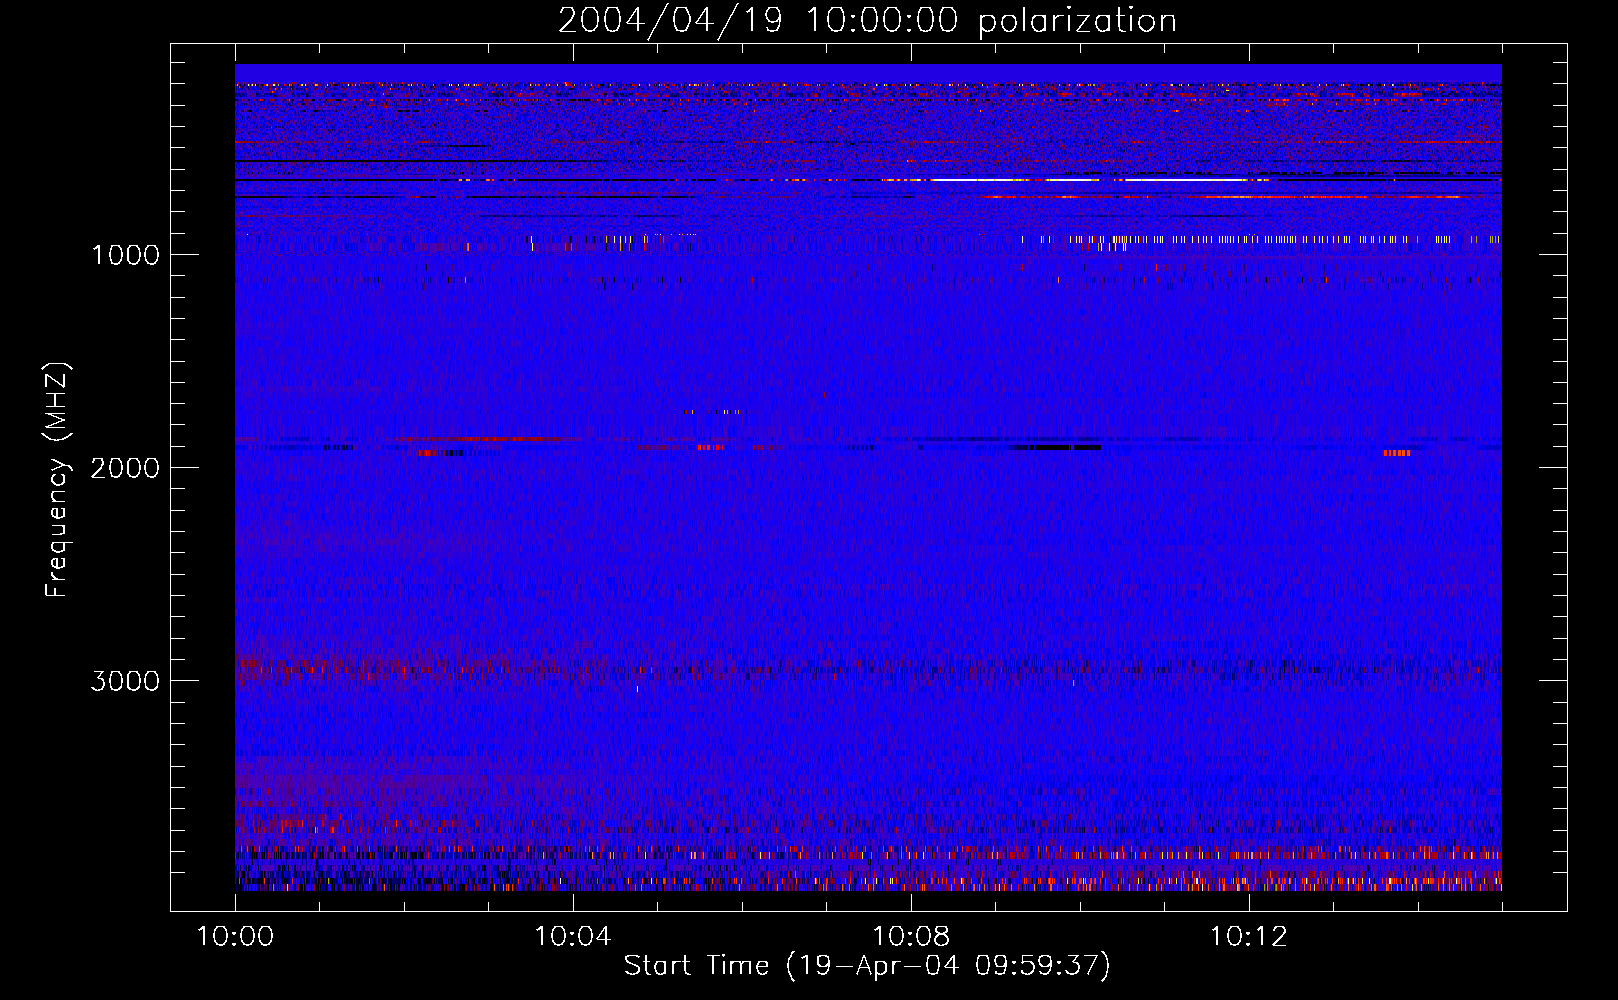Click the 10:12 time tick label

point(1248,937)
